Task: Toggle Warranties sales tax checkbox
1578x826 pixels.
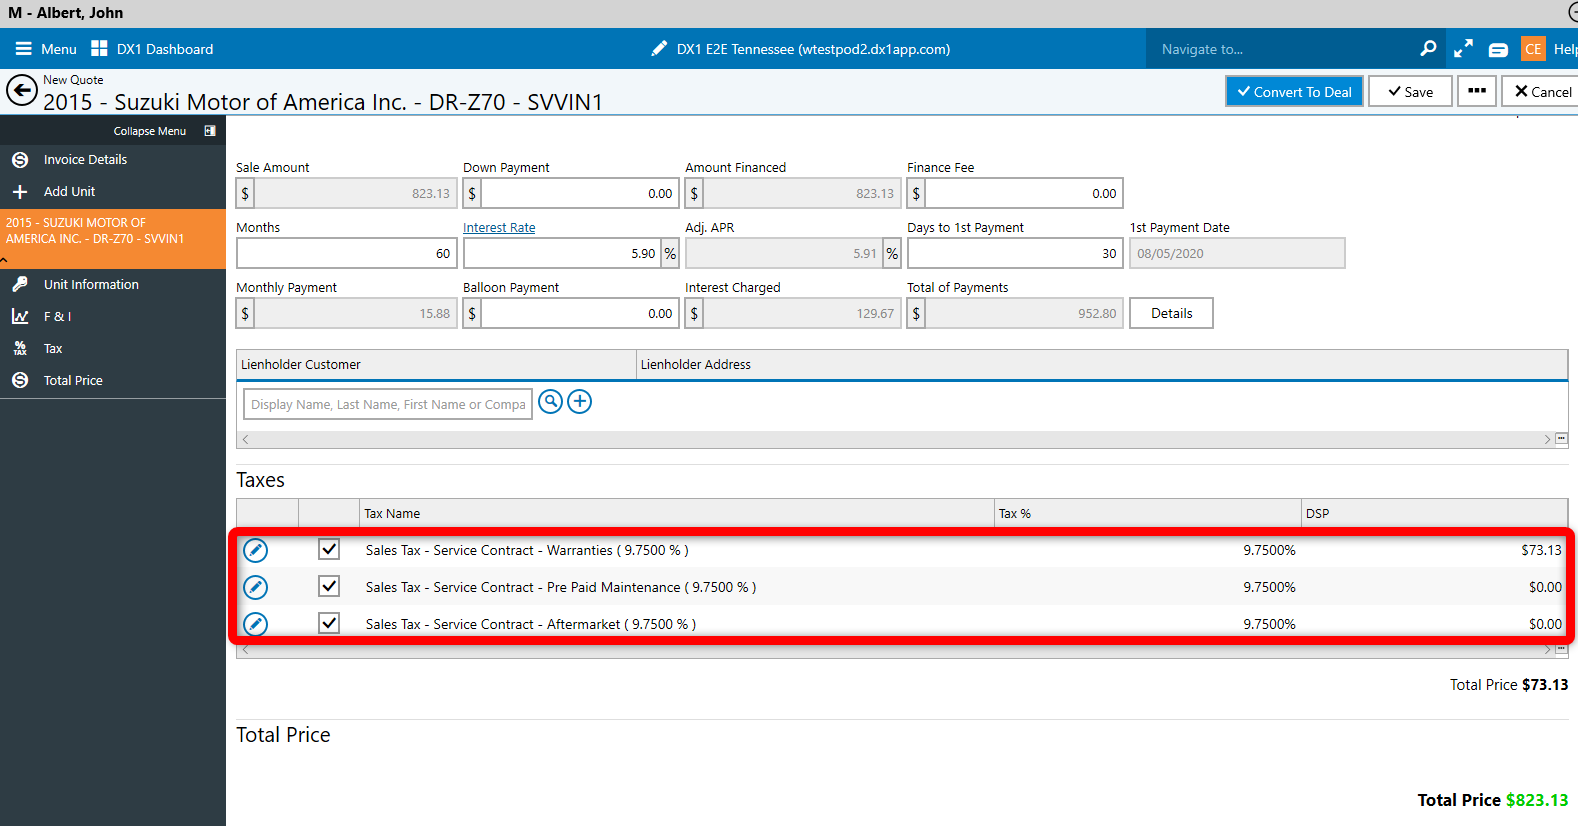Action: (x=329, y=550)
